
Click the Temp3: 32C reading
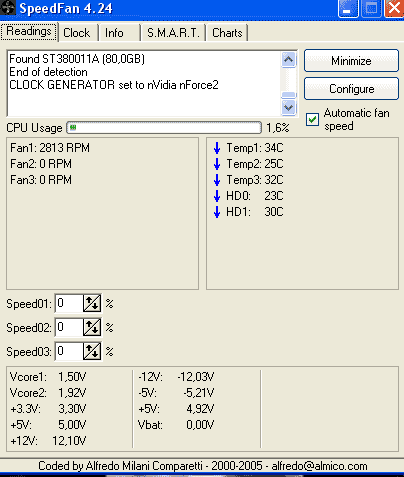pyautogui.click(x=255, y=180)
